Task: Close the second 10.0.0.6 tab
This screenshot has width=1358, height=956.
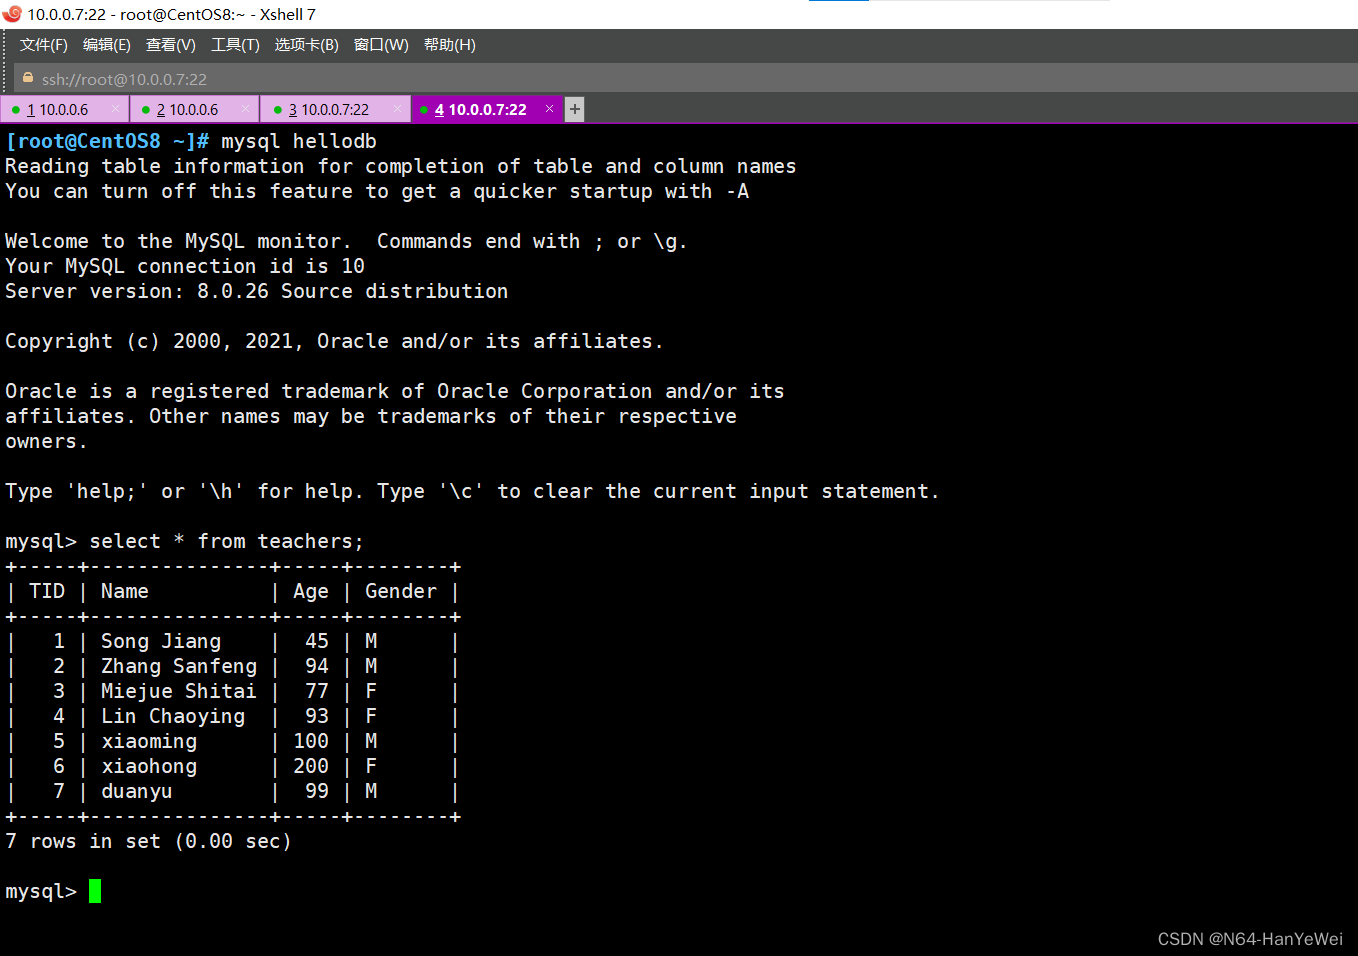Action: tap(245, 109)
